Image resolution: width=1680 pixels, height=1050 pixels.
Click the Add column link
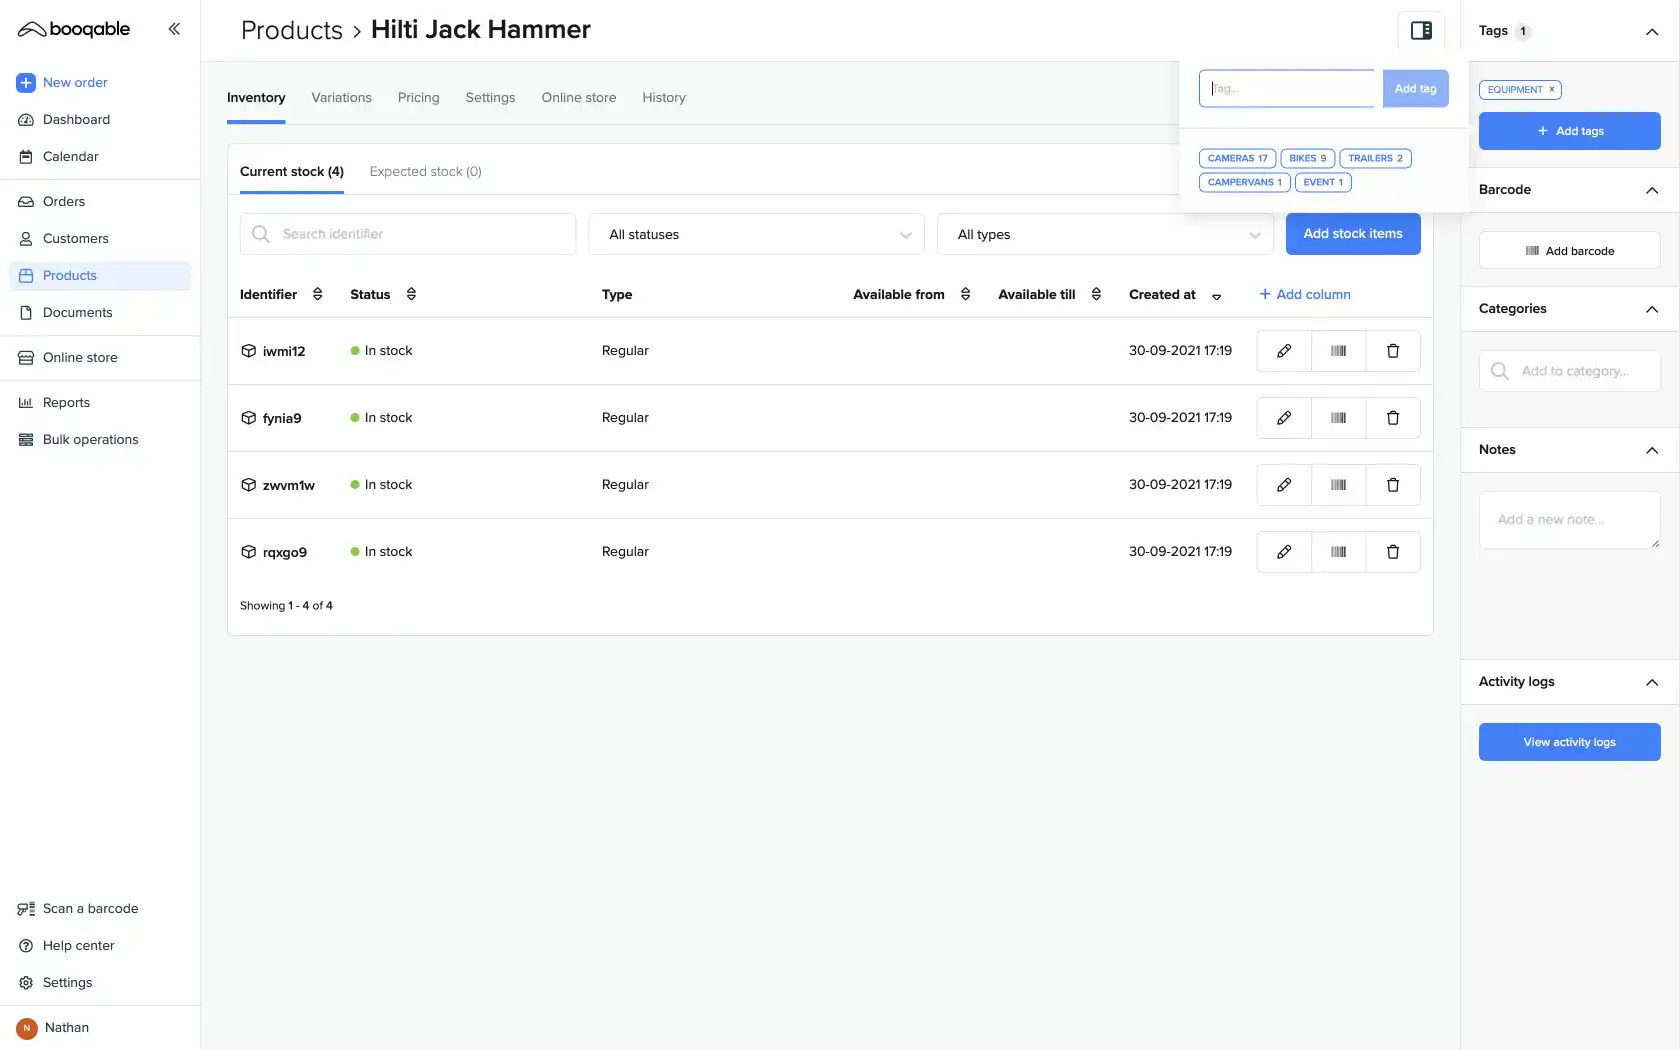1305,294
